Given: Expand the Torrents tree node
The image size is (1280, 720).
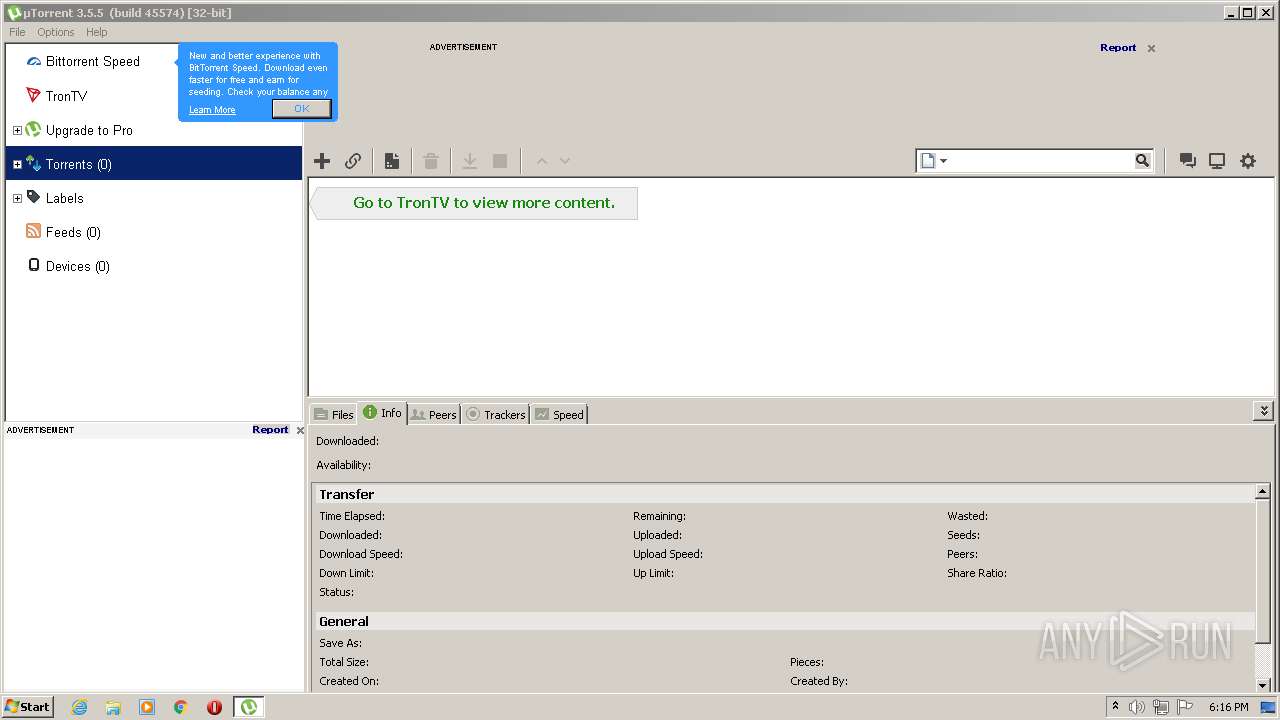Looking at the screenshot, I should pos(17,164).
